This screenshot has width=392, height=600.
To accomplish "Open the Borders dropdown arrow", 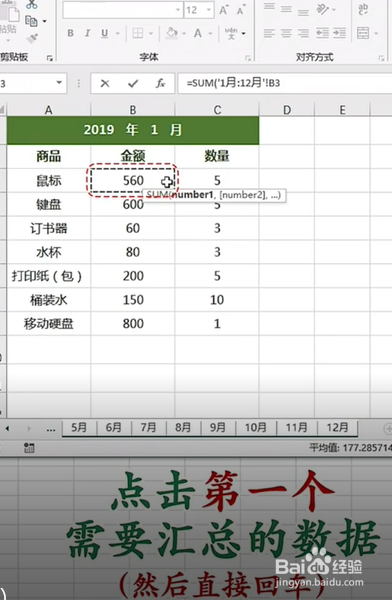I will 151,34.
